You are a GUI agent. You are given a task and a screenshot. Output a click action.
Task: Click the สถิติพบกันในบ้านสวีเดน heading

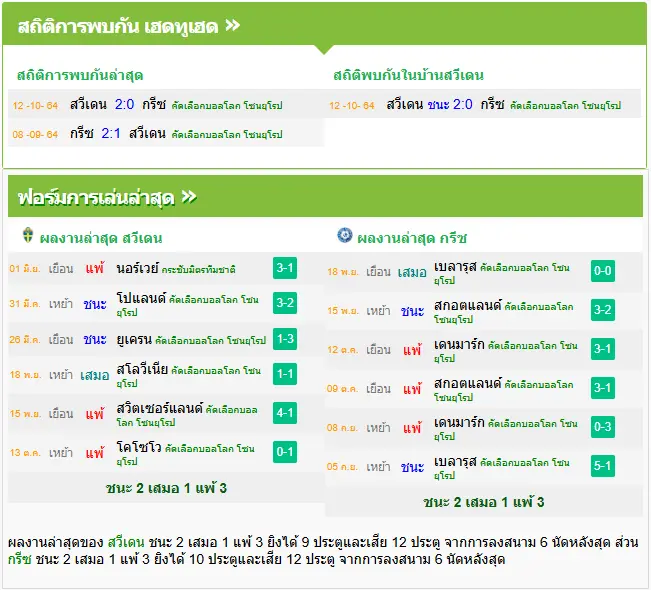point(409,75)
